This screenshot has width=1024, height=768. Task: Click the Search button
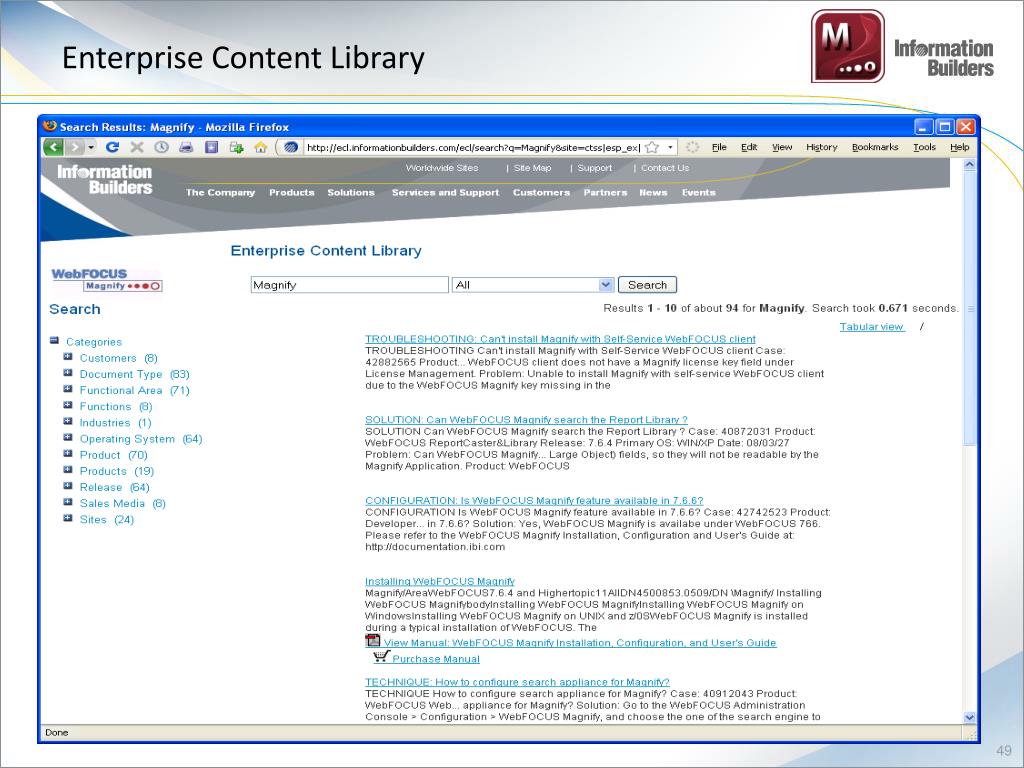647,285
